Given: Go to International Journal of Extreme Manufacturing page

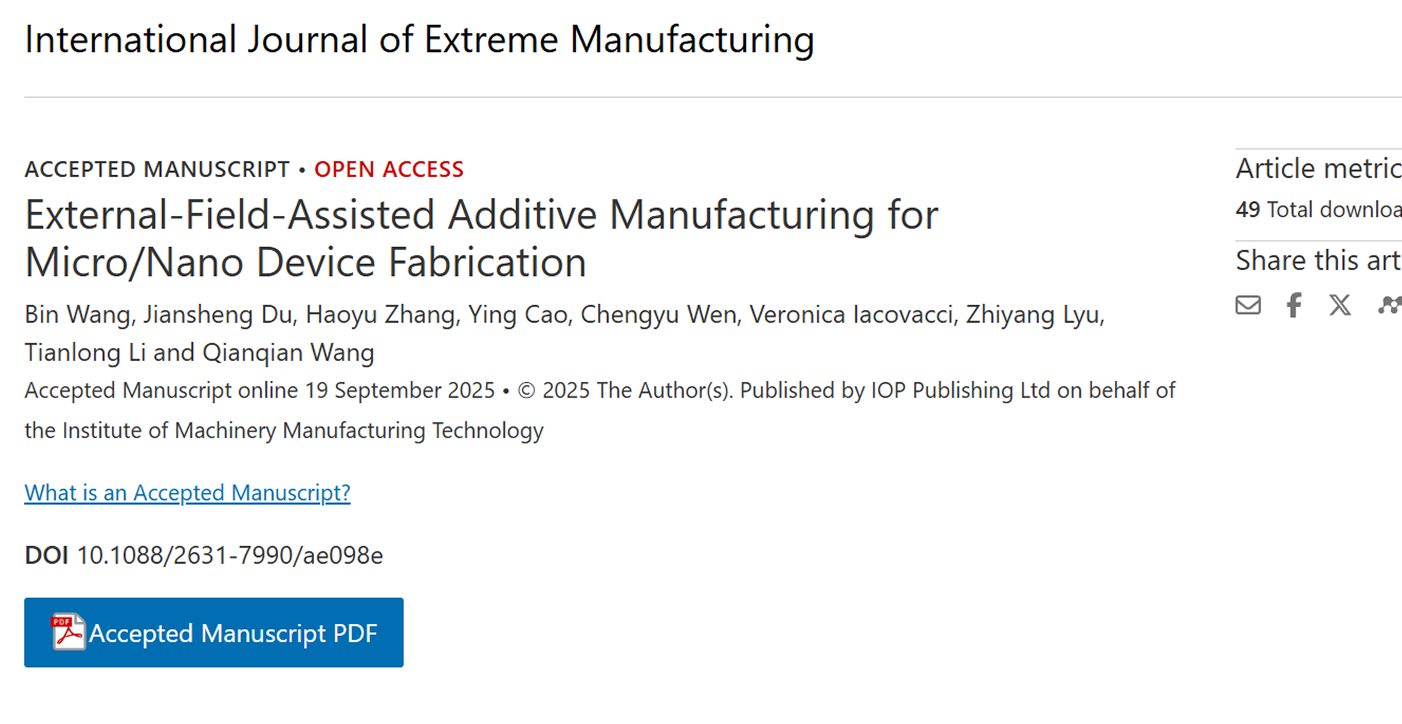Looking at the screenshot, I should tap(419, 40).
